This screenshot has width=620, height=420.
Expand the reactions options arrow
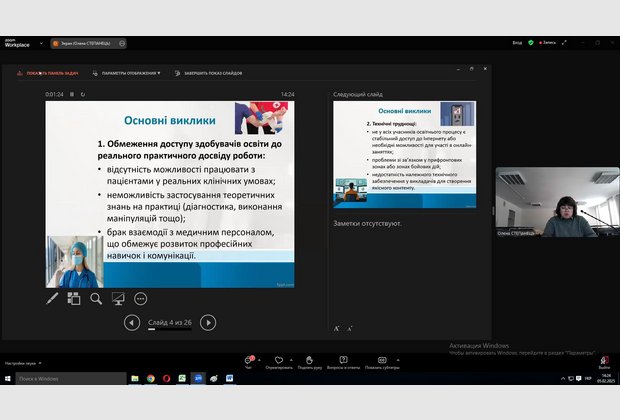[x=289, y=357]
